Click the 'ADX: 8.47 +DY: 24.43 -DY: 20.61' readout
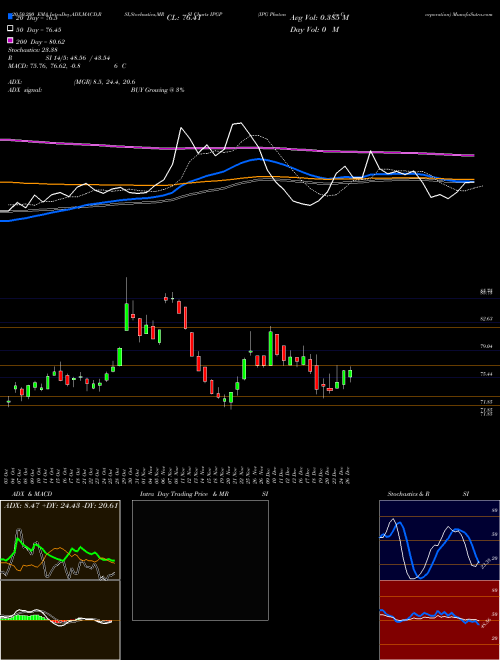The image size is (500, 660). tap(61, 505)
